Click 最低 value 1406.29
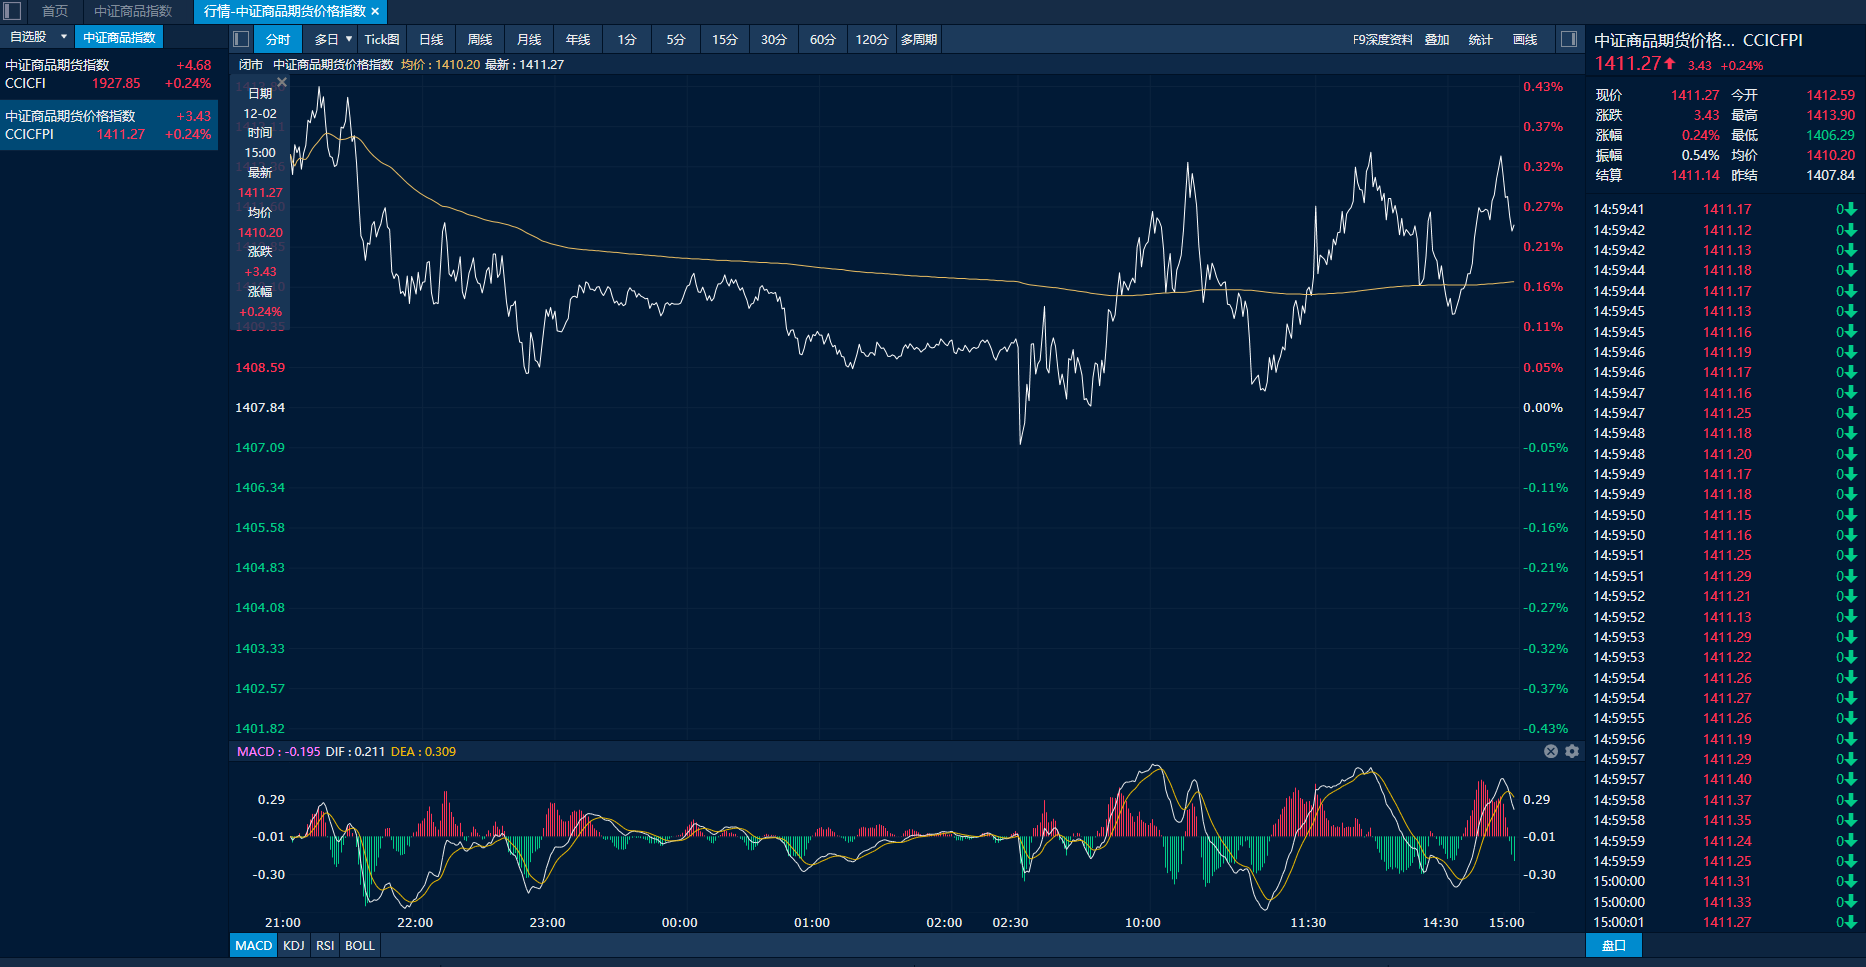 click(1830, 135)
